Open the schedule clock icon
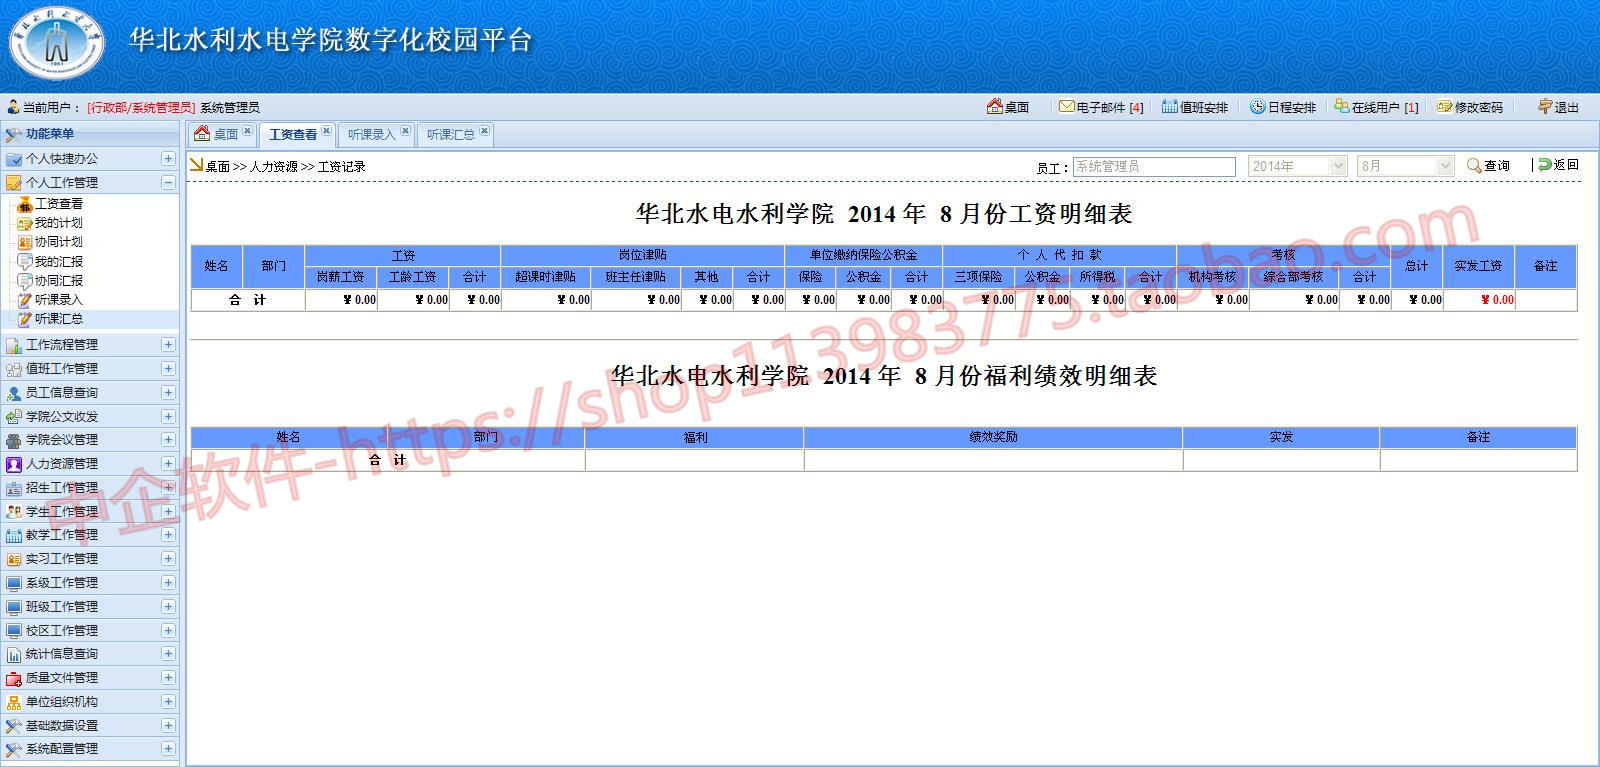The height and width of the screenshot is (767, 1600). click(x=1258, y=106)
